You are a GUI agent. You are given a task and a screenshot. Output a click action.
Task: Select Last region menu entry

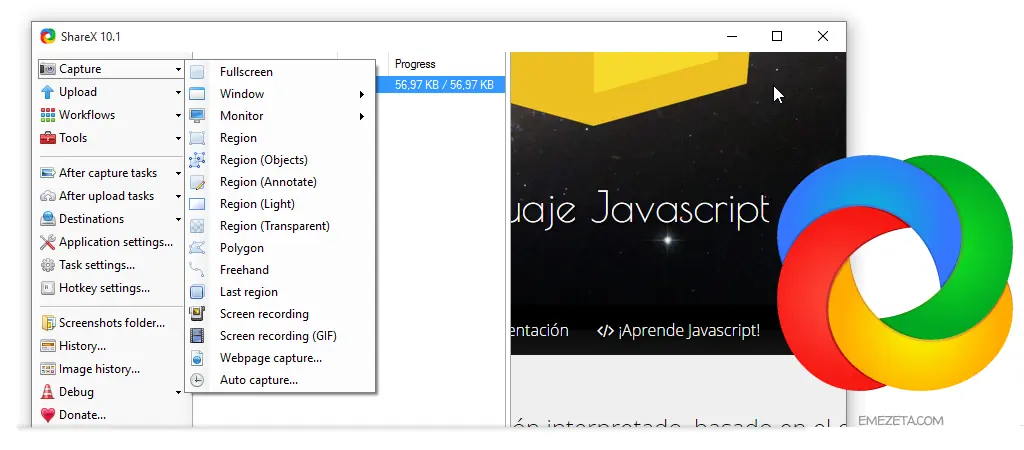pos(280,292)
